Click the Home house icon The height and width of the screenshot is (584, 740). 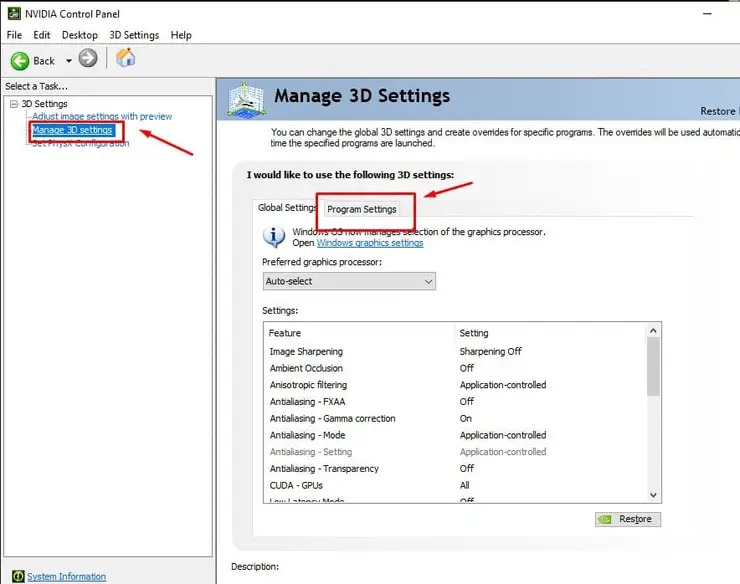click(x=126, y=58)
